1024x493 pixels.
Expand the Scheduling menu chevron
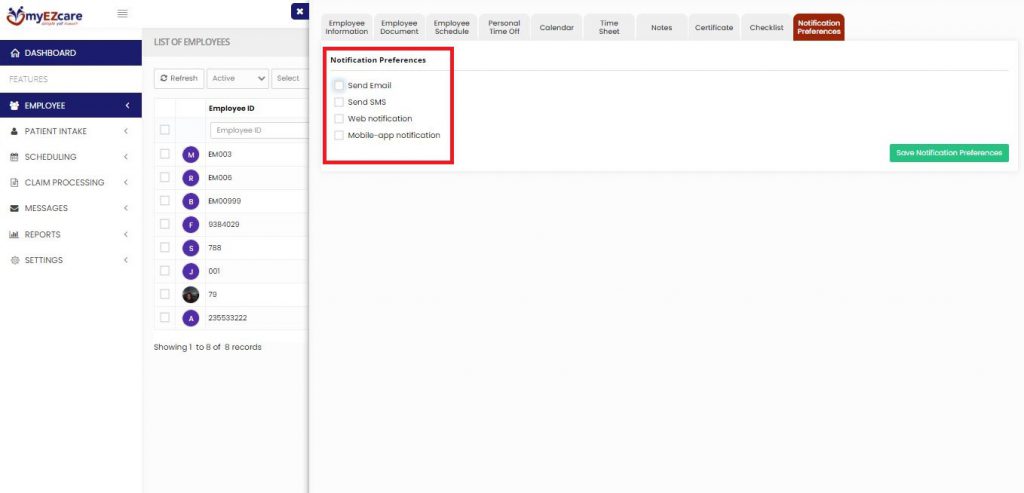(x=125, y=157)
